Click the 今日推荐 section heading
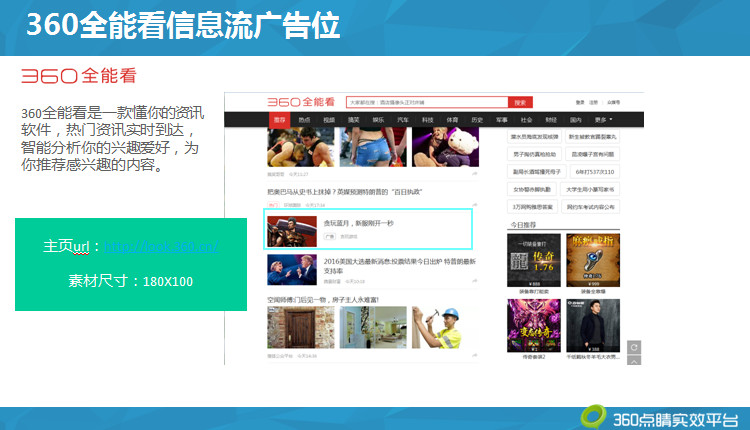750x430 pixels. click(523, 225)
